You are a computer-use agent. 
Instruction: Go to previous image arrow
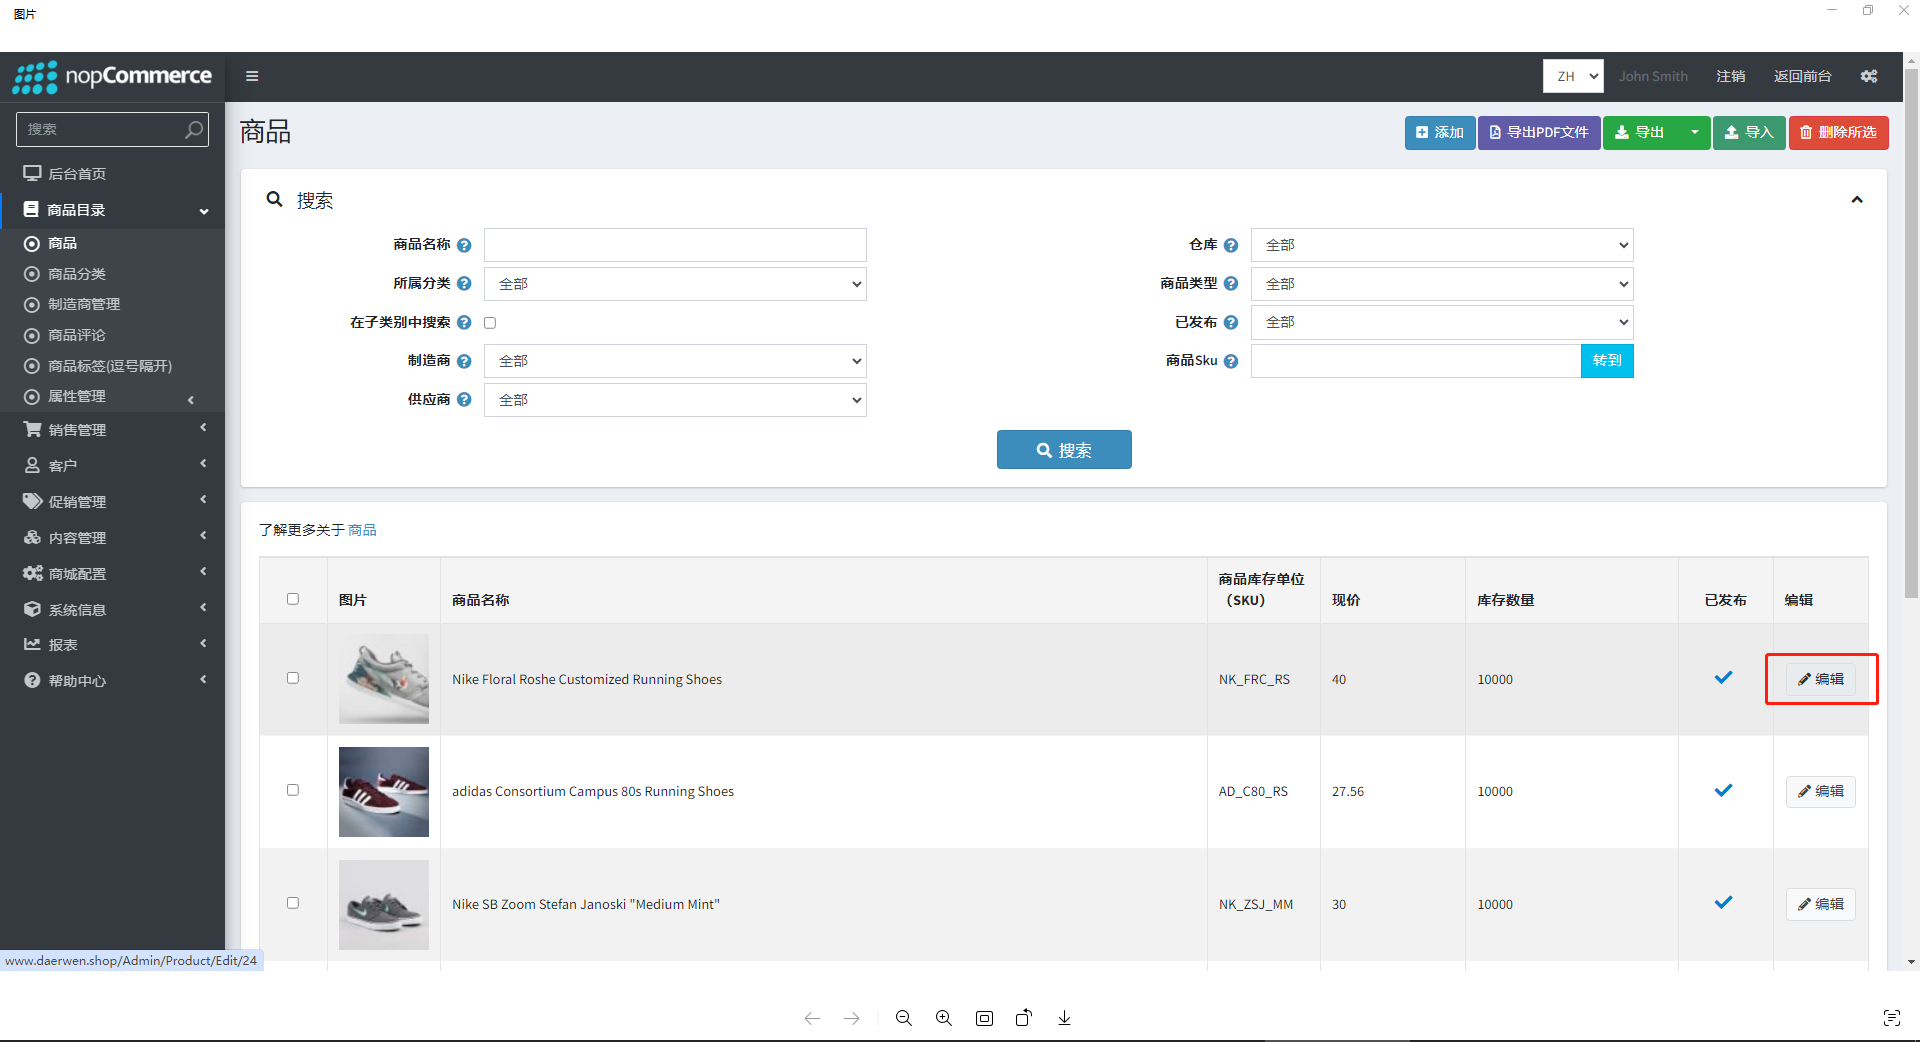(x=812, y=1018)
